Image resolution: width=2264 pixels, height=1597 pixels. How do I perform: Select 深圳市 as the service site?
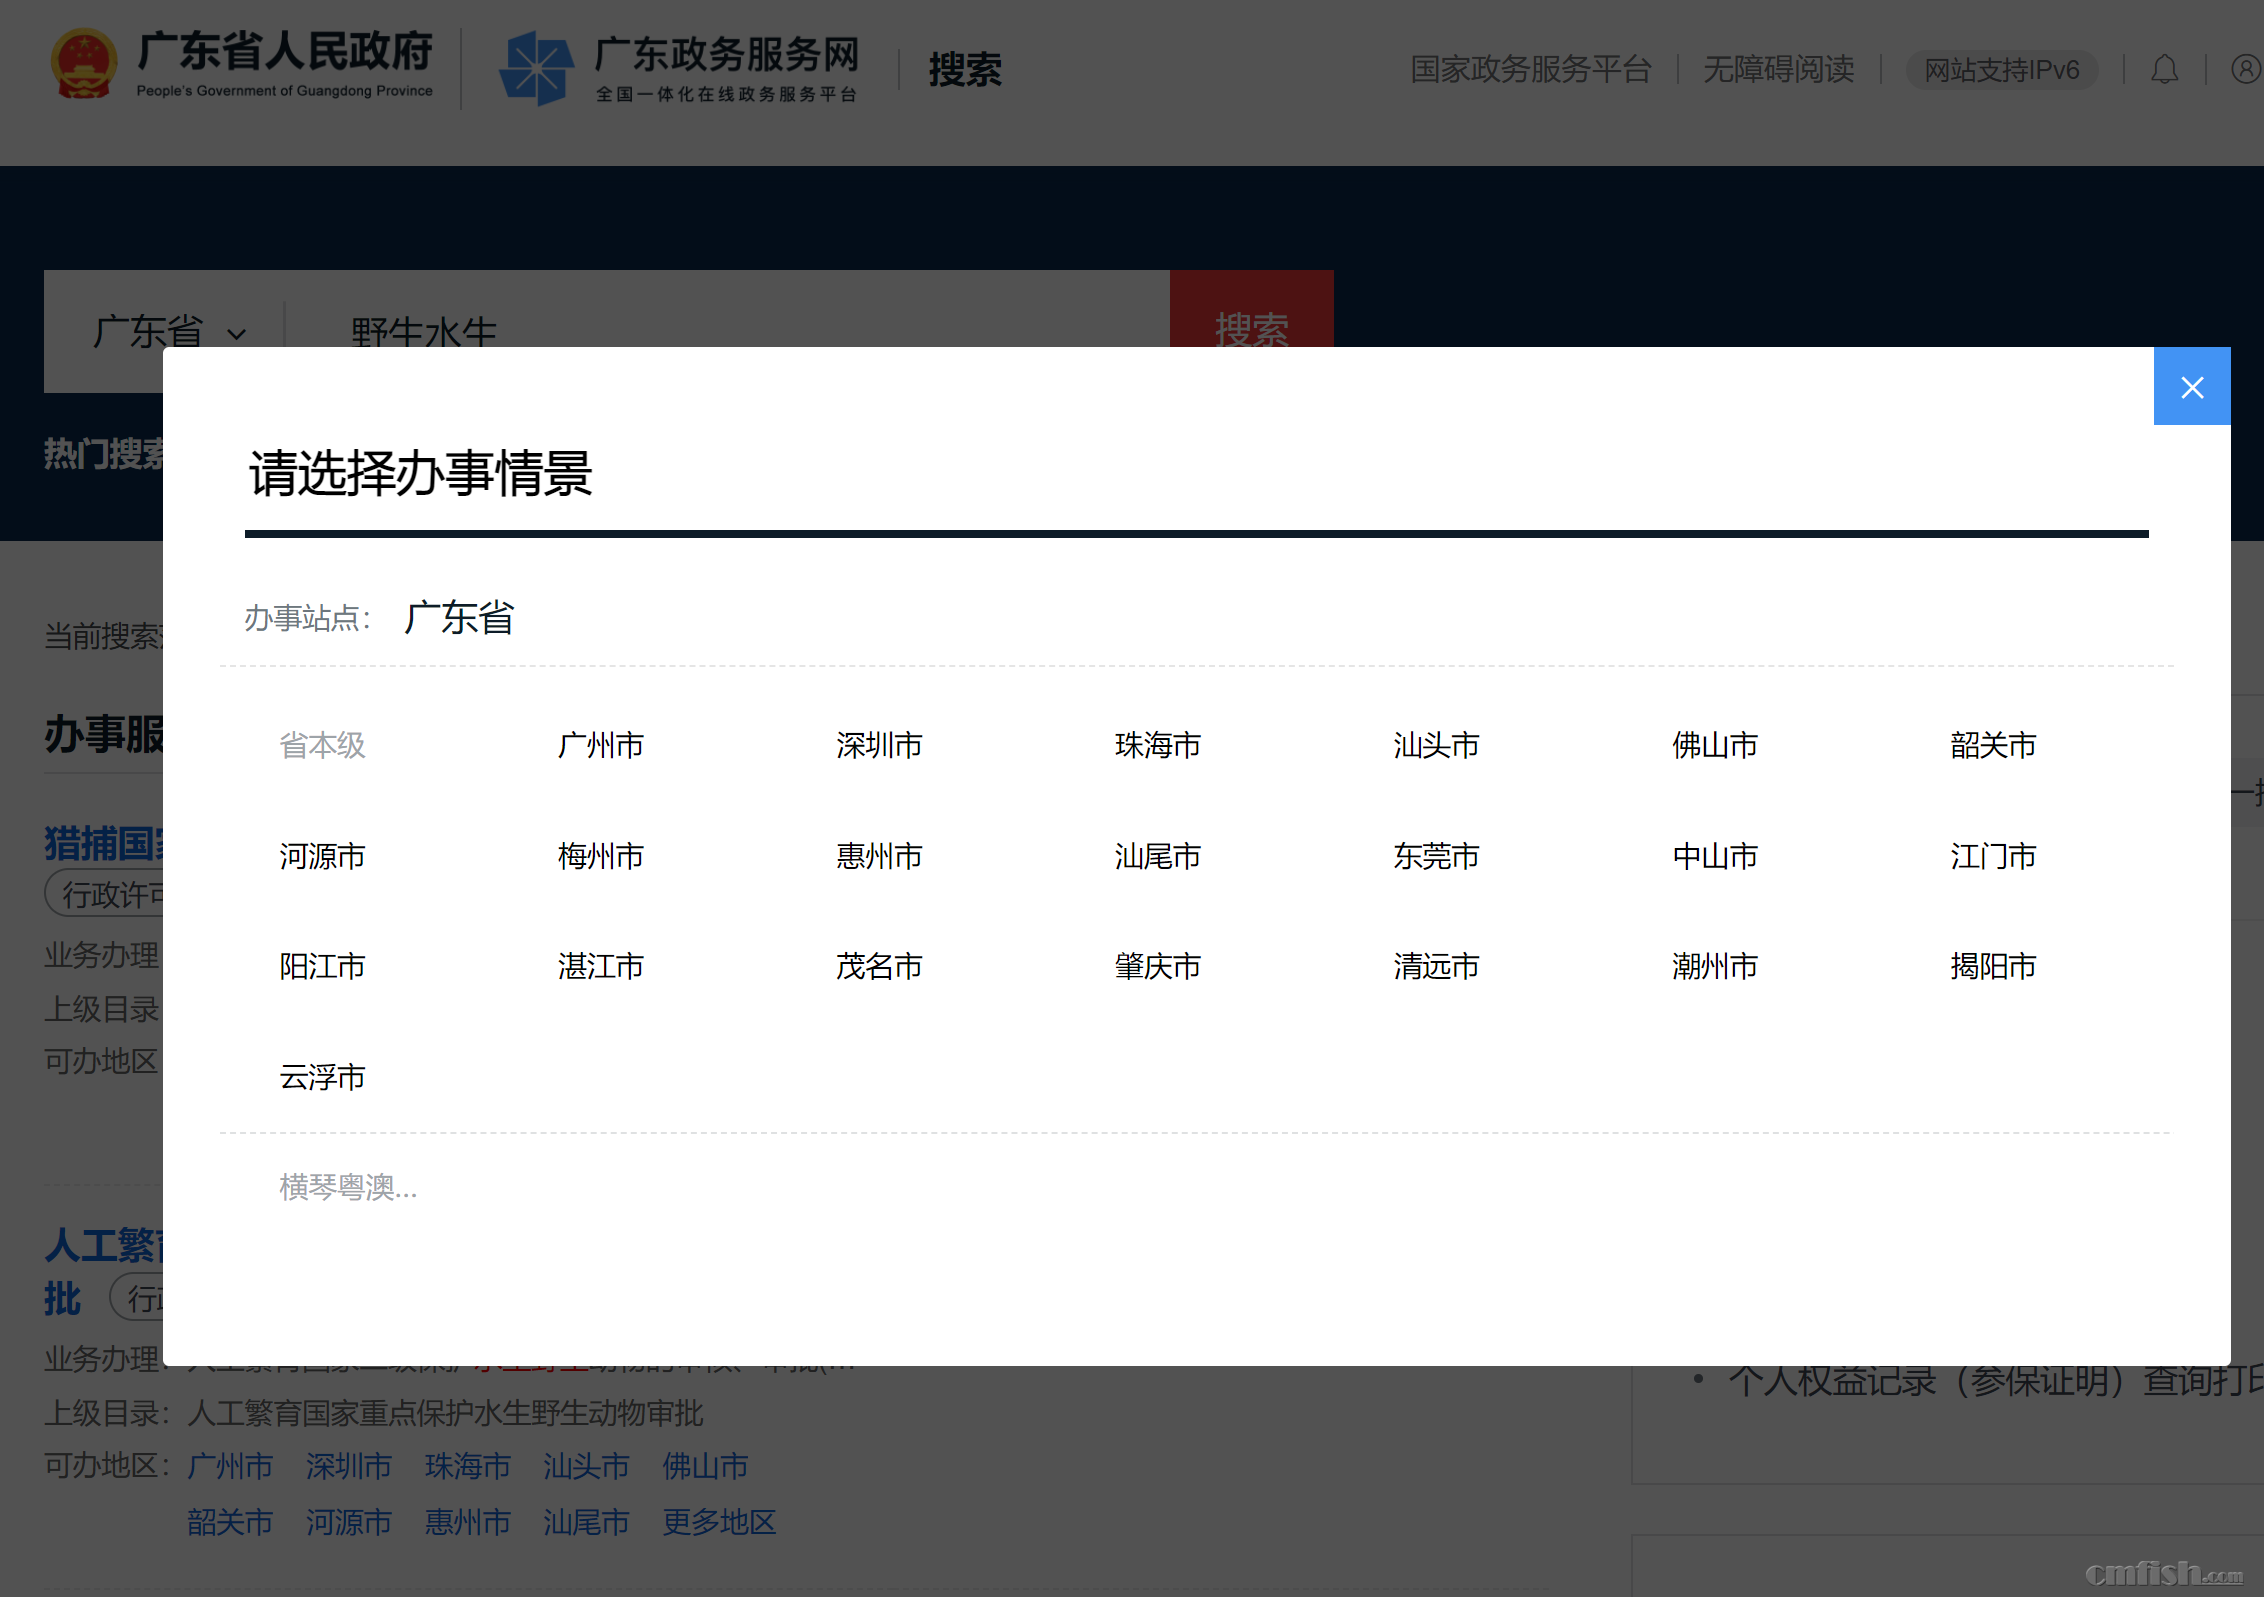879,745
